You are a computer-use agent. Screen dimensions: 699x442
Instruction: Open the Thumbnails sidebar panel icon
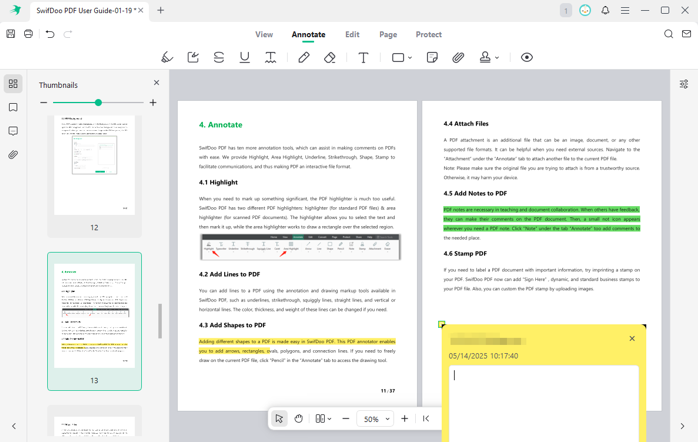13,83
